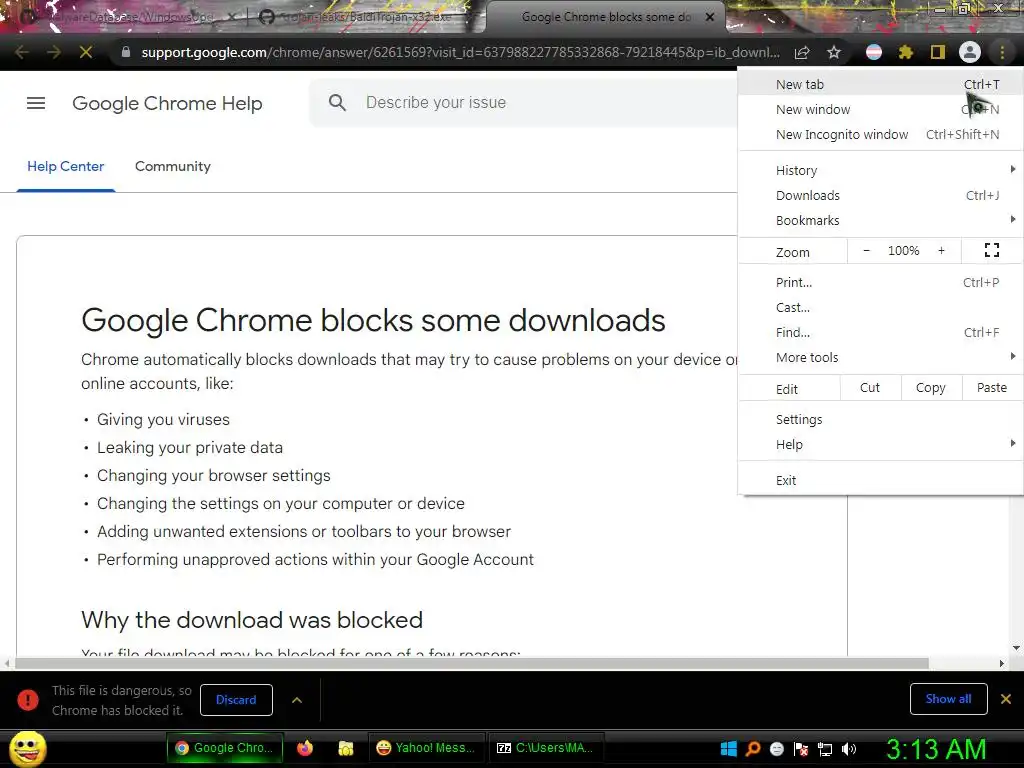Click the 3:13 AM taskbar clock
The image size is (1024, 768).
[936, 749]
